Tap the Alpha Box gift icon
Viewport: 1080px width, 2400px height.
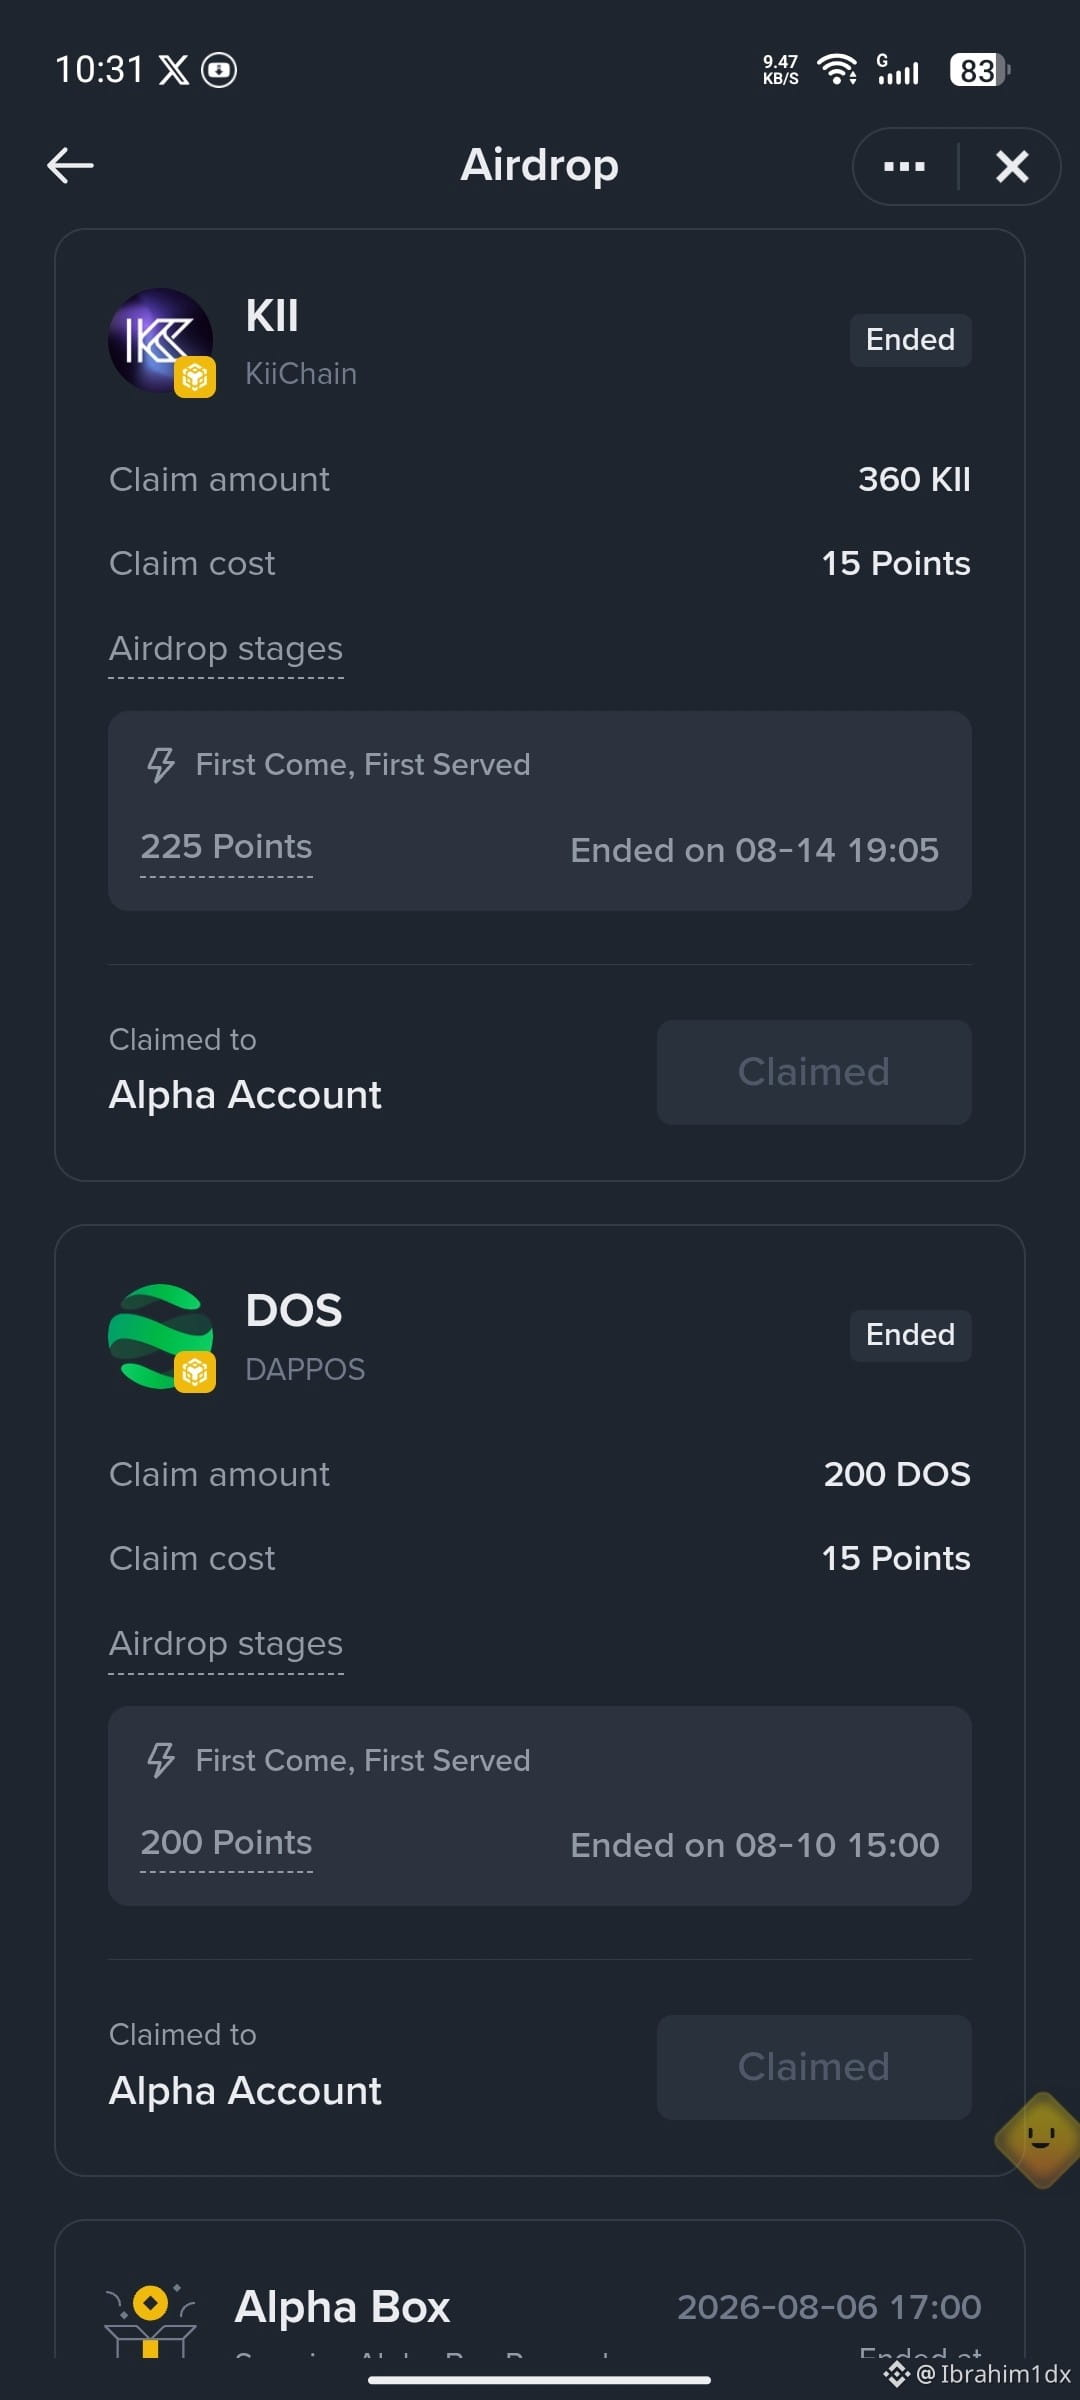click(x=150, y=2320)
